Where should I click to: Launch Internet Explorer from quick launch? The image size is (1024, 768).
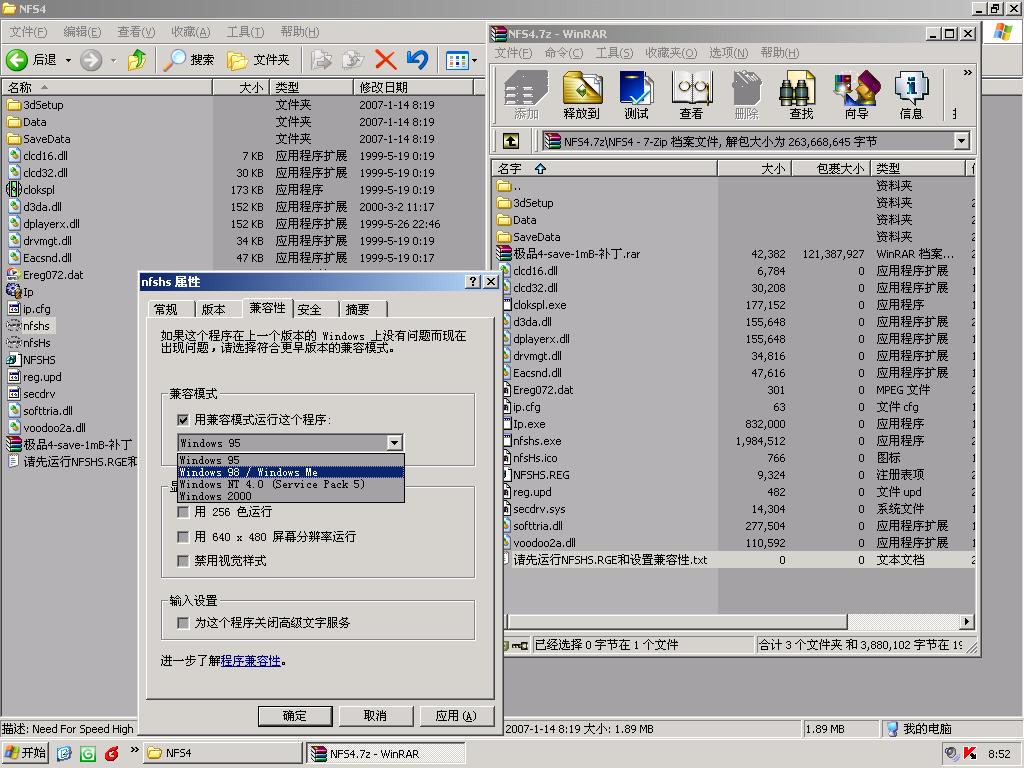point(63,754)
